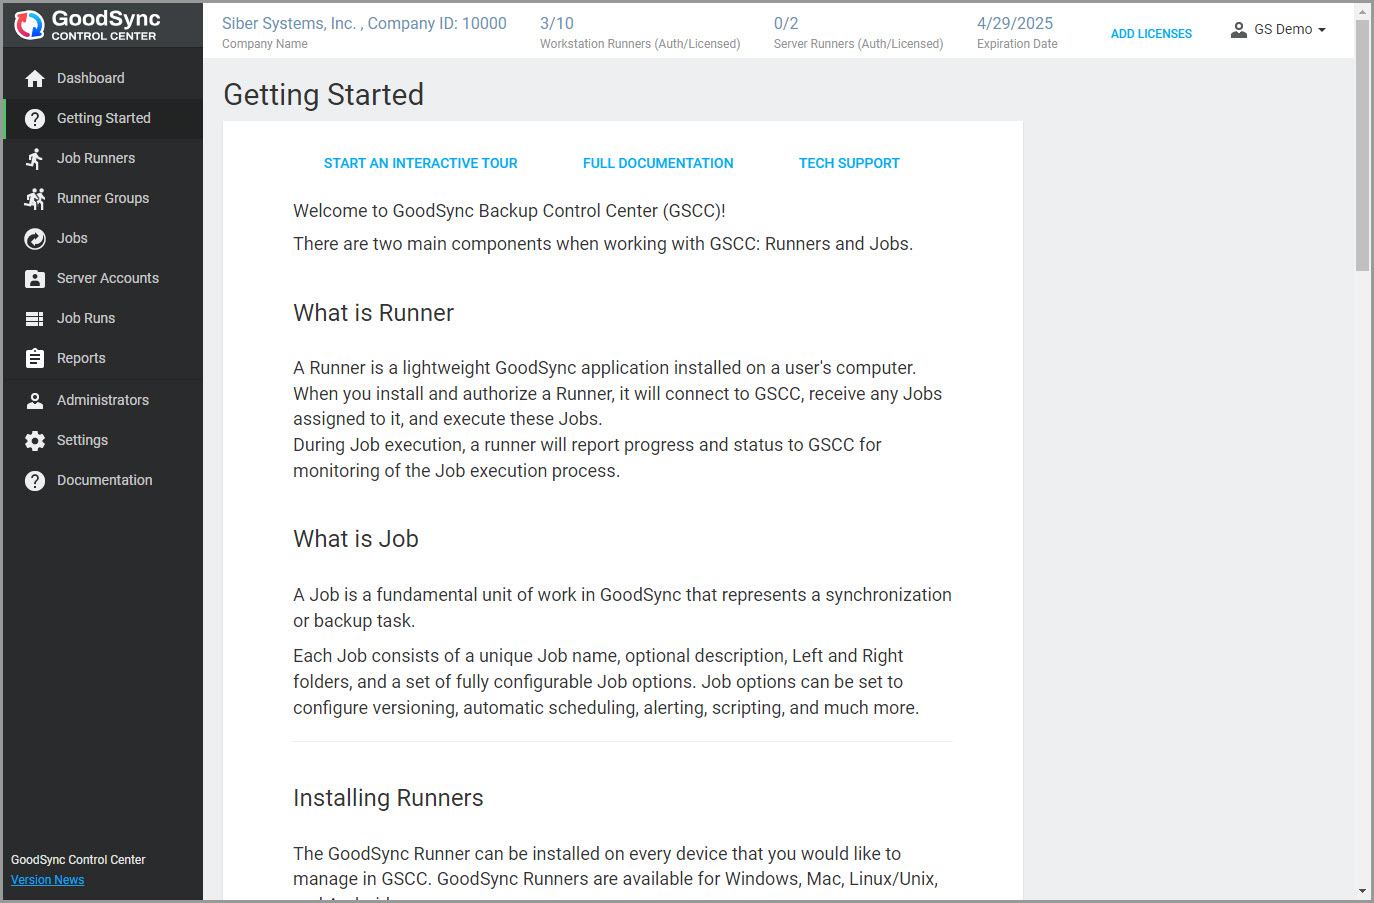1374x903 pixels.
Task: Click the Add Licenses button
Action: [1151, 34]
